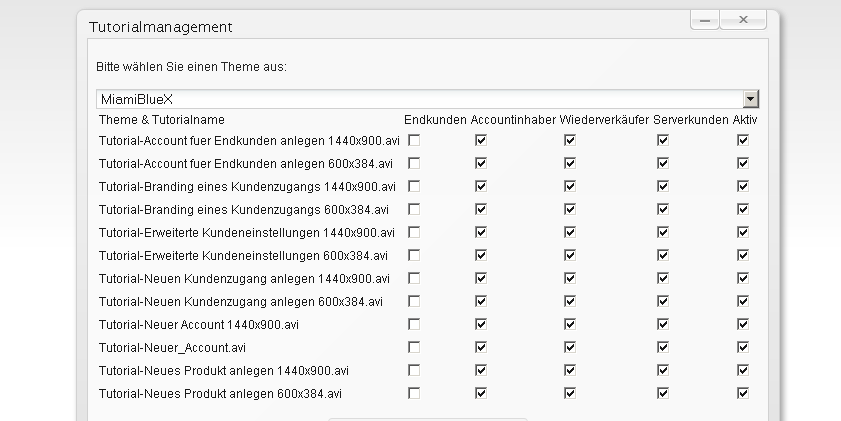Image resolution: width=841 pixels, height=421 pixels.
Task: Open the MiamiBlueX theme dropdown
Action: [x=750, y=99]
